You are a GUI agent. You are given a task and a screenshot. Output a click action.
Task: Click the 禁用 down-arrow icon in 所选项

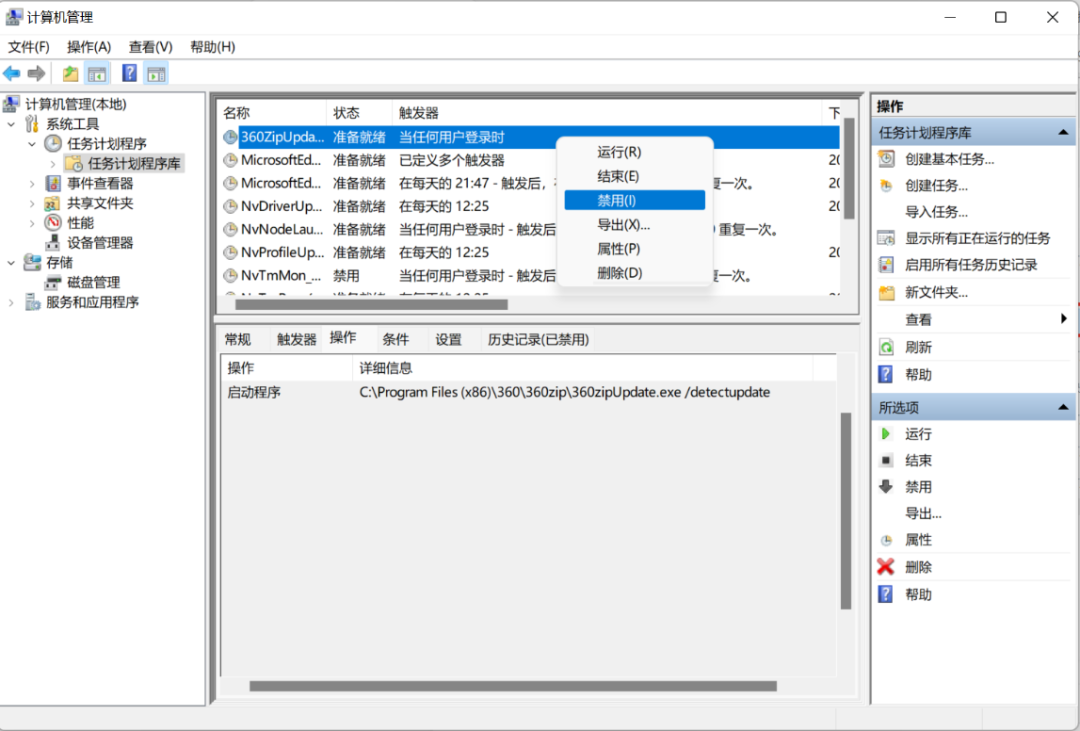tap(886, 486)
